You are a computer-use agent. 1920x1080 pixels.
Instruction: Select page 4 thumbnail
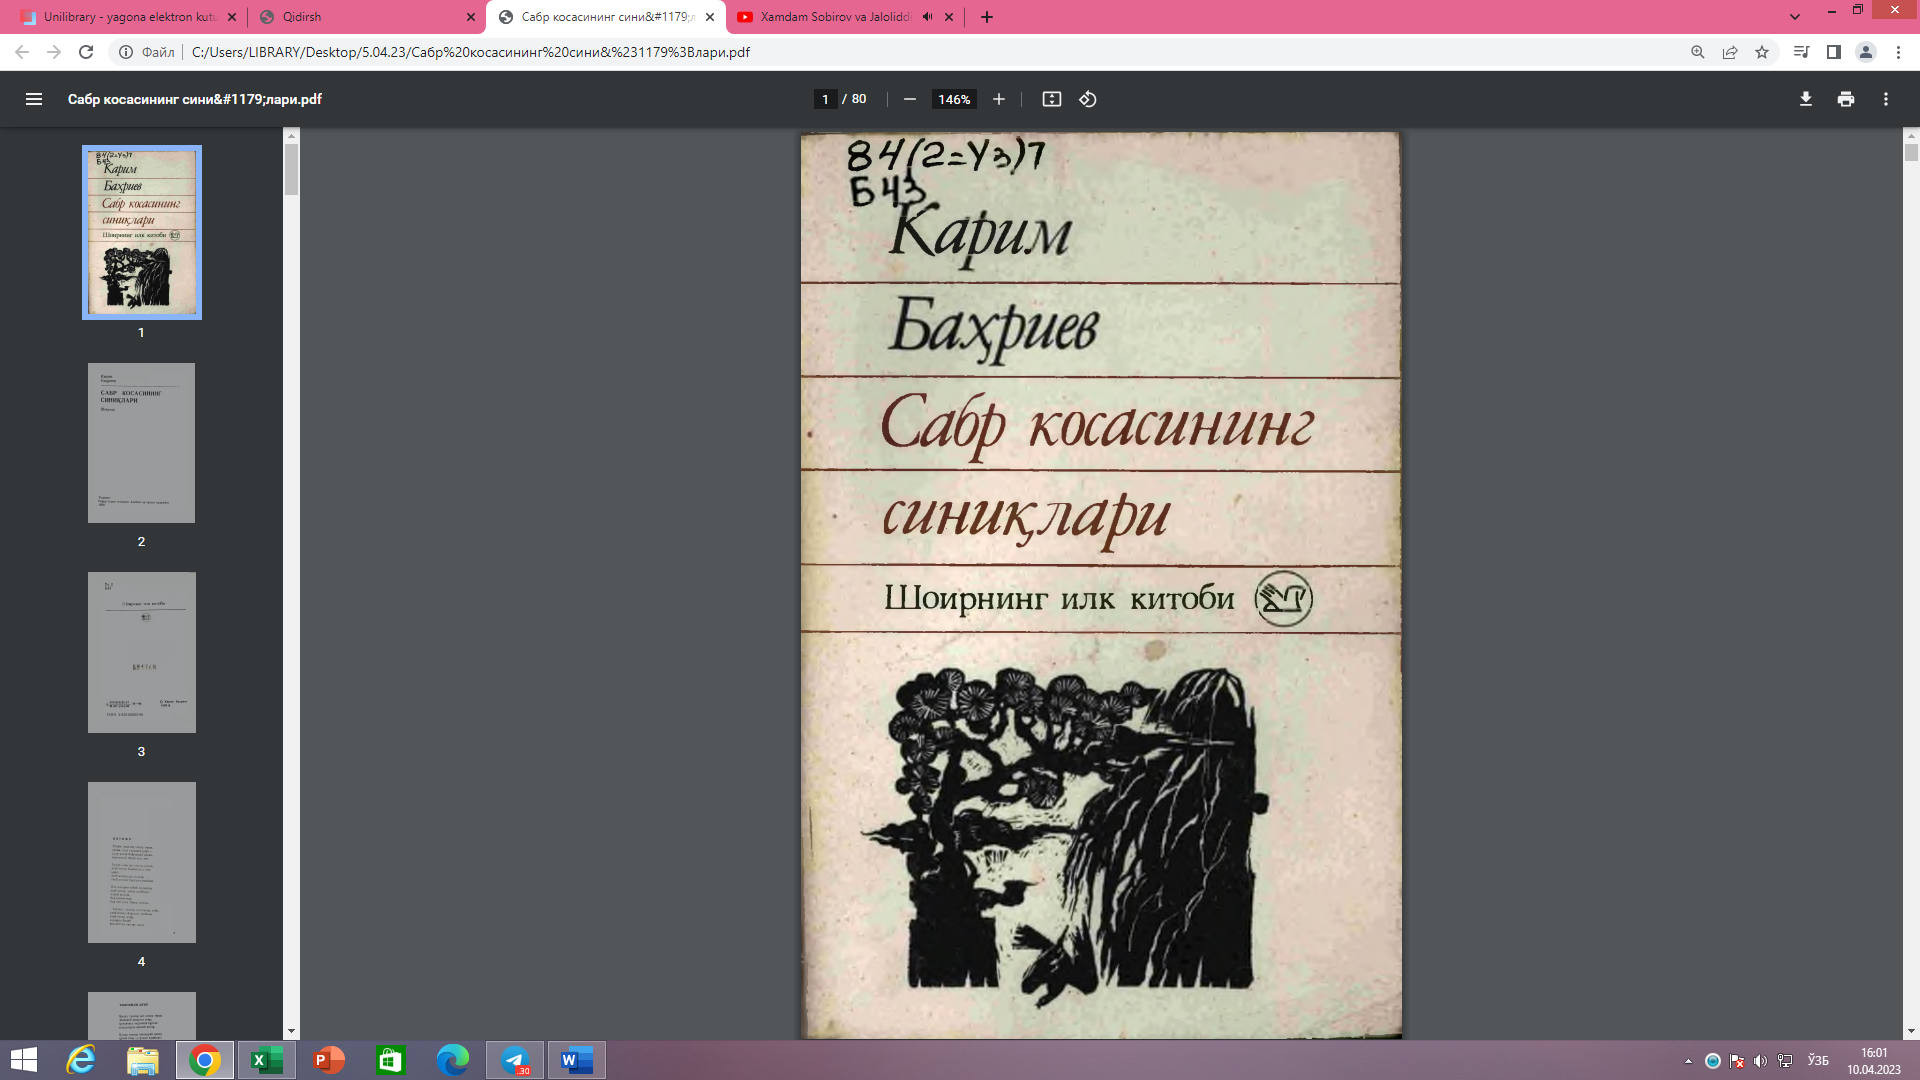pos(141,862)
